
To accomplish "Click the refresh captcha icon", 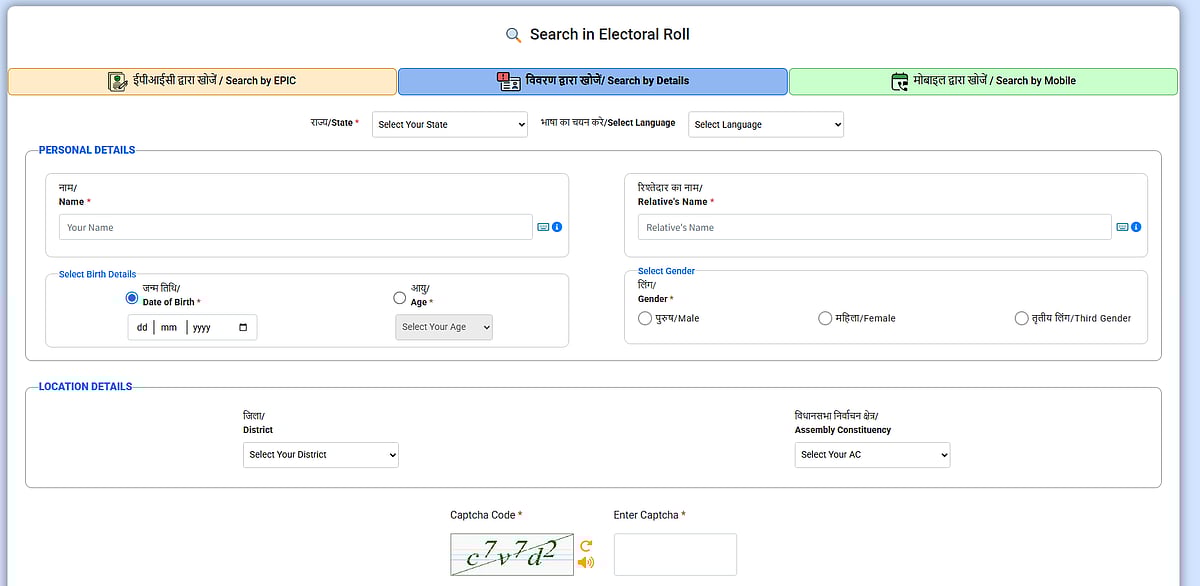I will click(x=586, y=545).
